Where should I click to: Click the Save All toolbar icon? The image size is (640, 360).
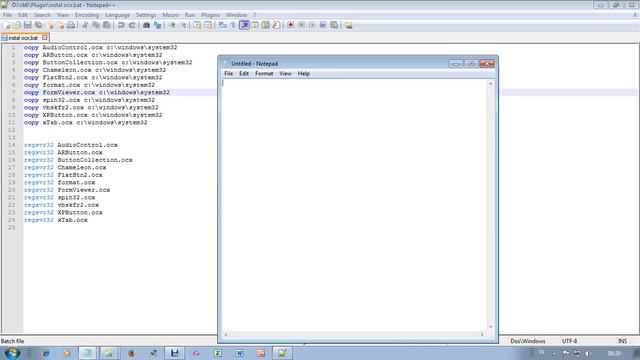(x=38, y=25)
